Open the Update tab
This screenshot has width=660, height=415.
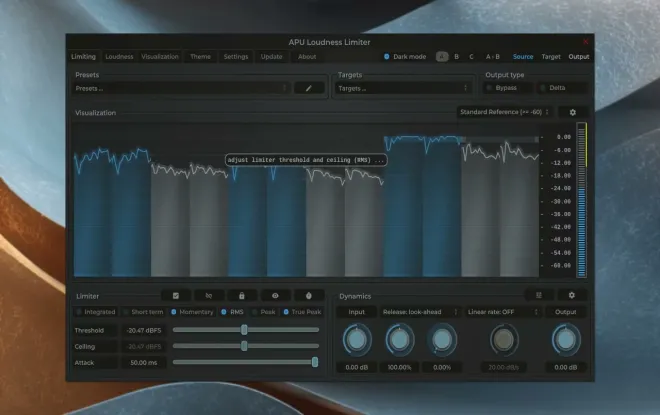pos(271,56)
